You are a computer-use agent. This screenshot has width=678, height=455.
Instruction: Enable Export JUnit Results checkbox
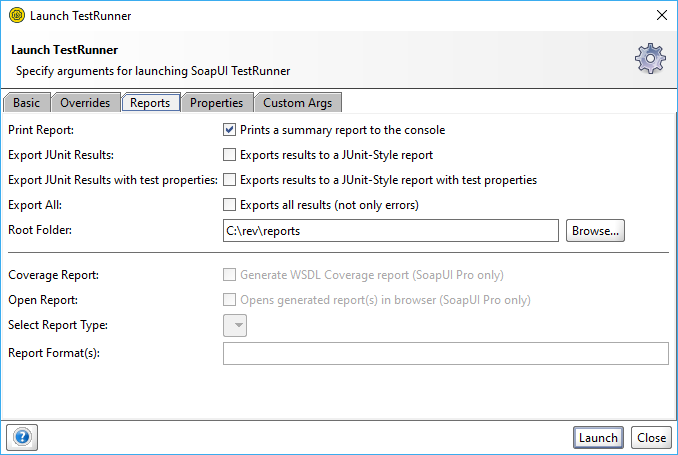pos(229,155)
